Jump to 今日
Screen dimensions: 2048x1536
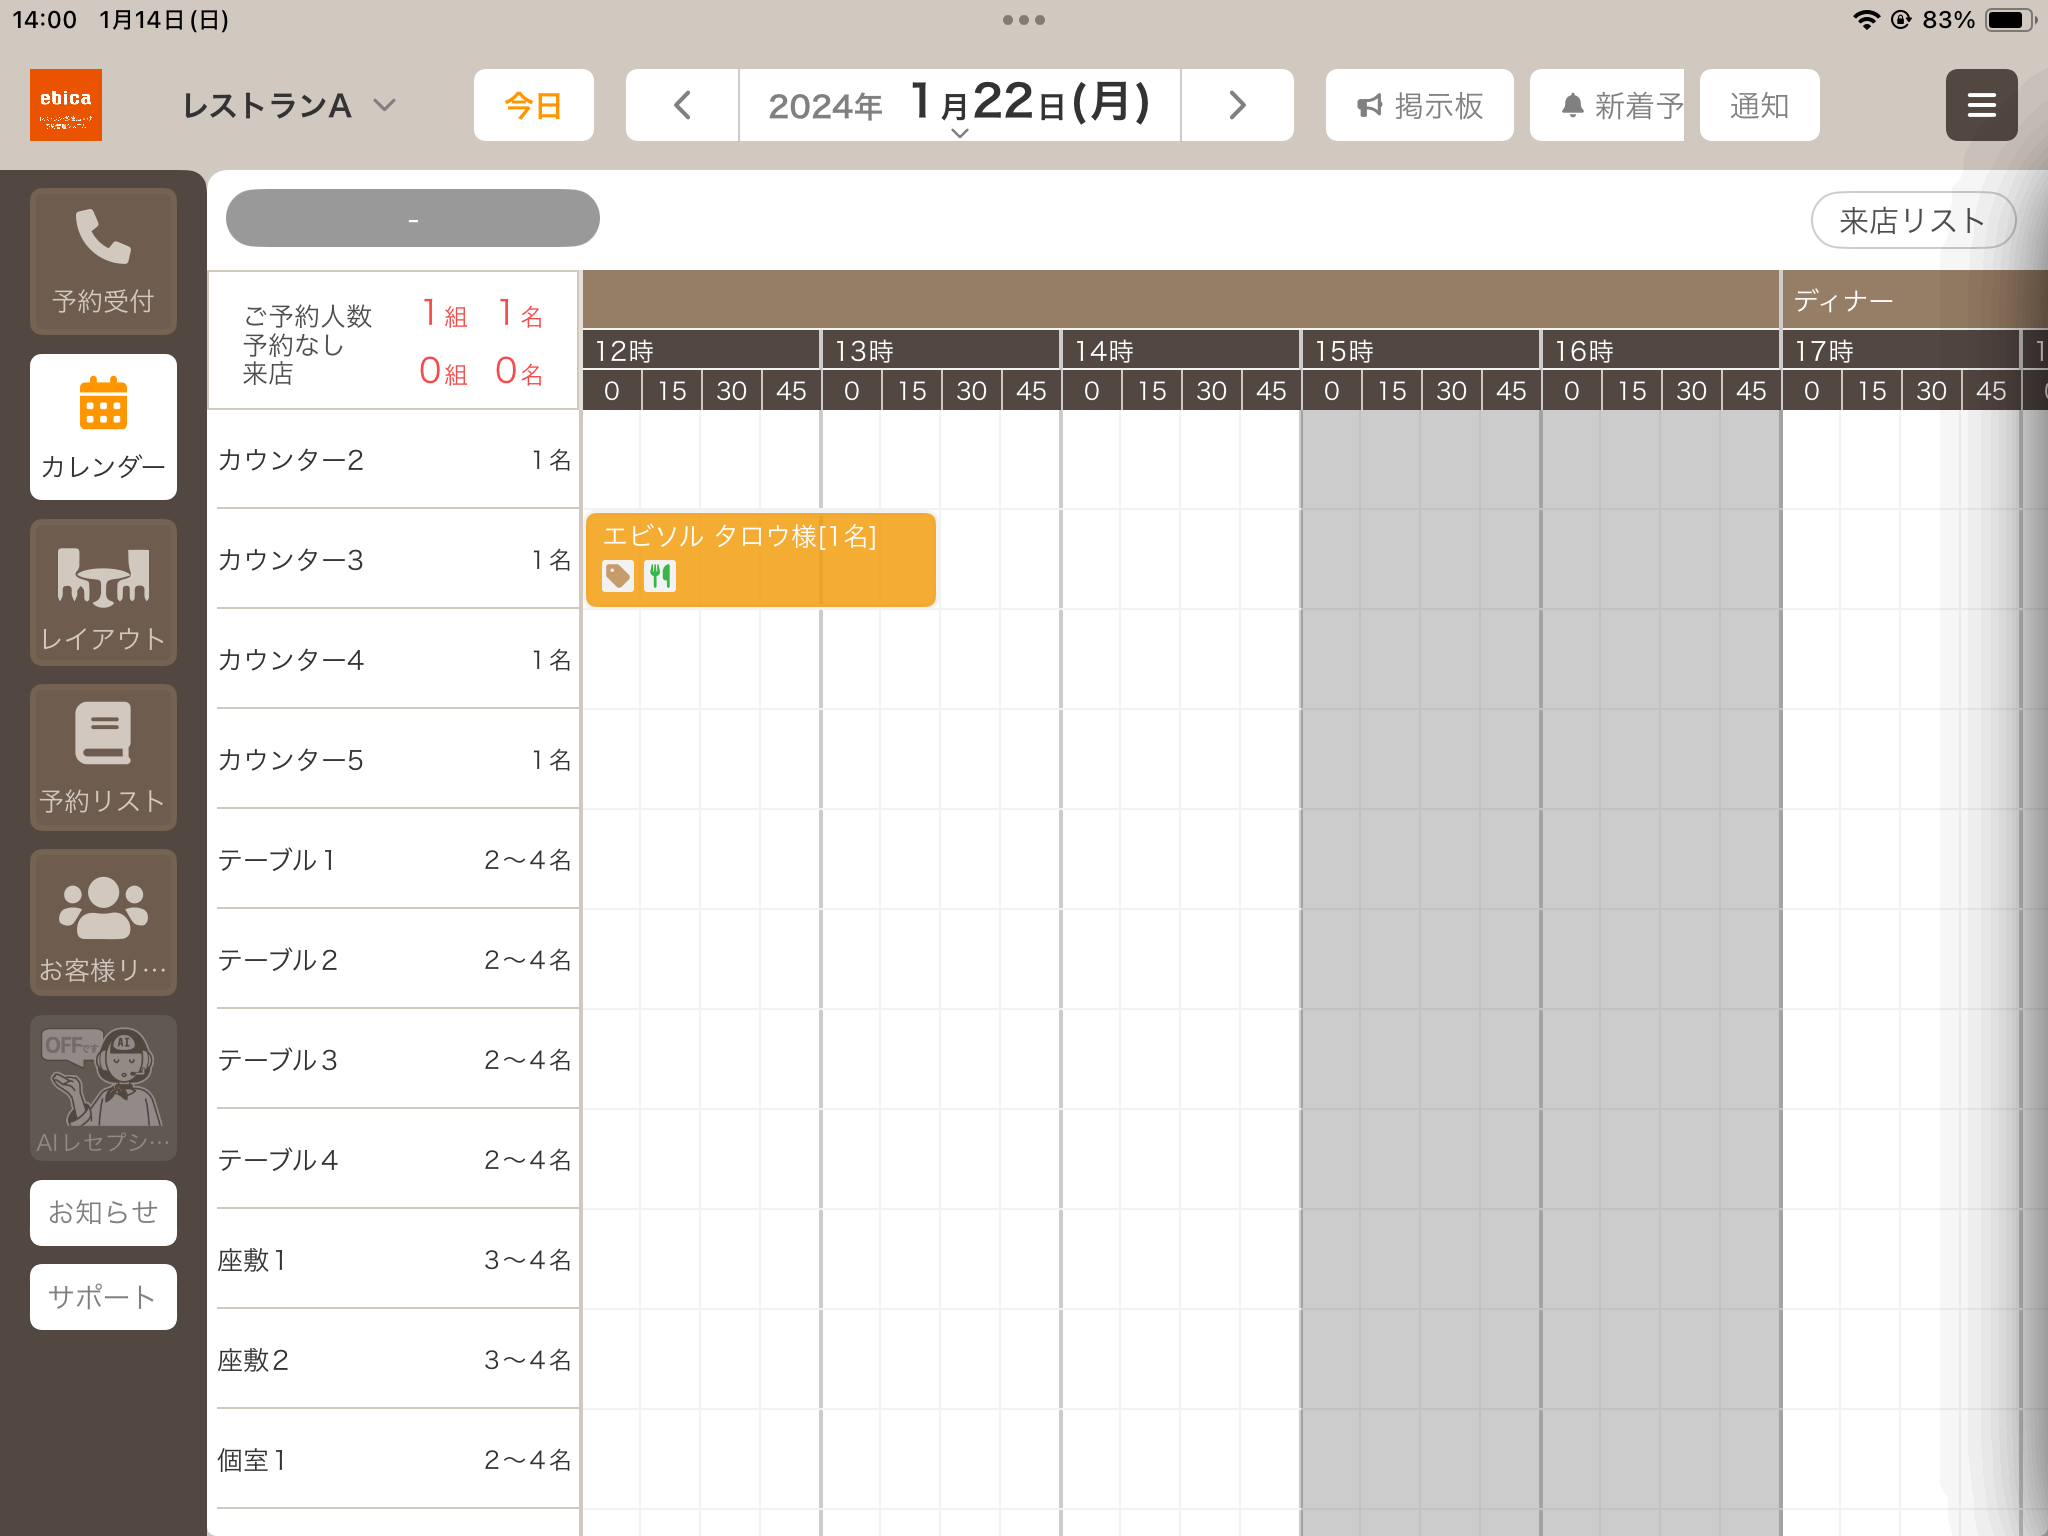tap(534, 105)
